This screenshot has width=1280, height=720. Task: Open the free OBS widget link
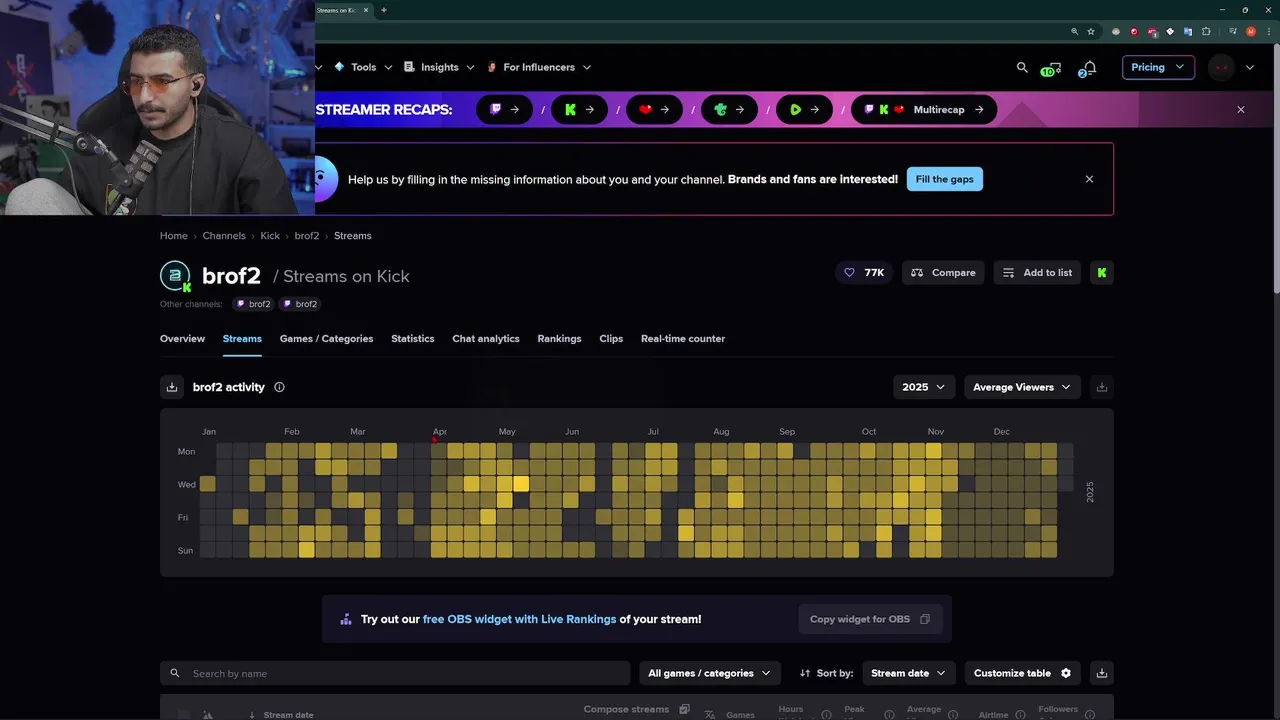pos(520,619)
